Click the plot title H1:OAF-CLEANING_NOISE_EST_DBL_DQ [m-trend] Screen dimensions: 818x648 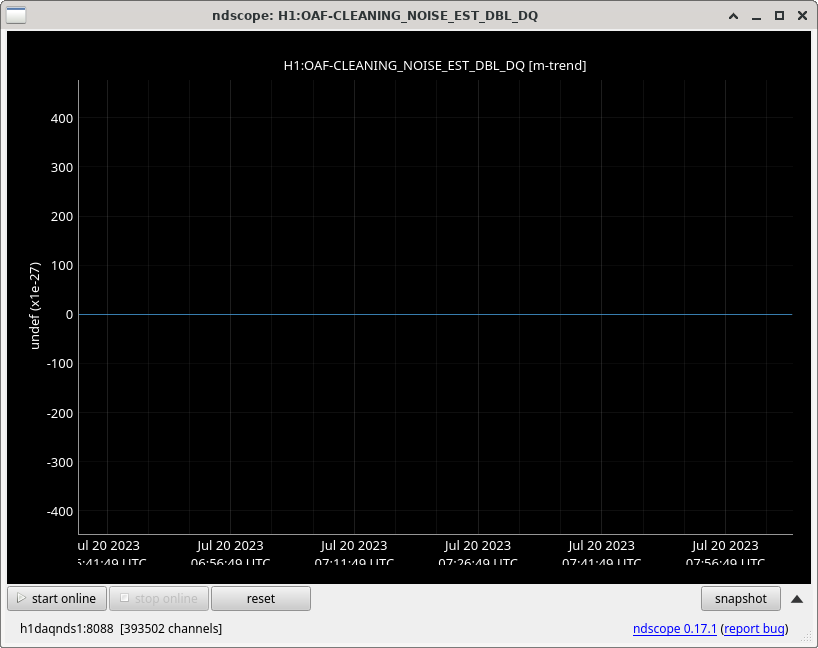[435, 65]
